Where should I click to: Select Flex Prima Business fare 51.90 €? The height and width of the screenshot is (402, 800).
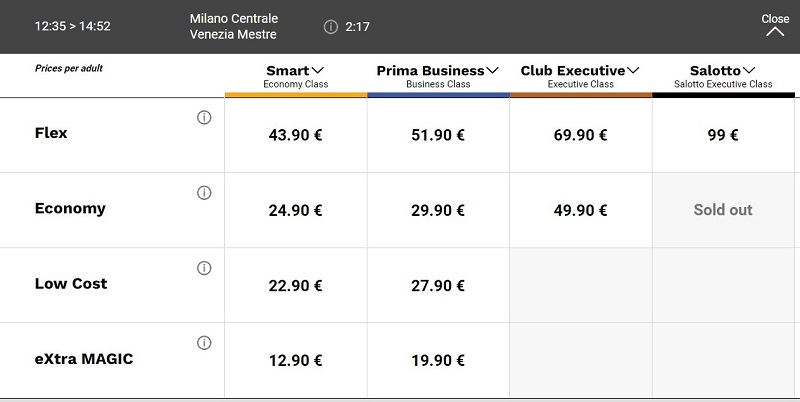[x=438, y=135]
